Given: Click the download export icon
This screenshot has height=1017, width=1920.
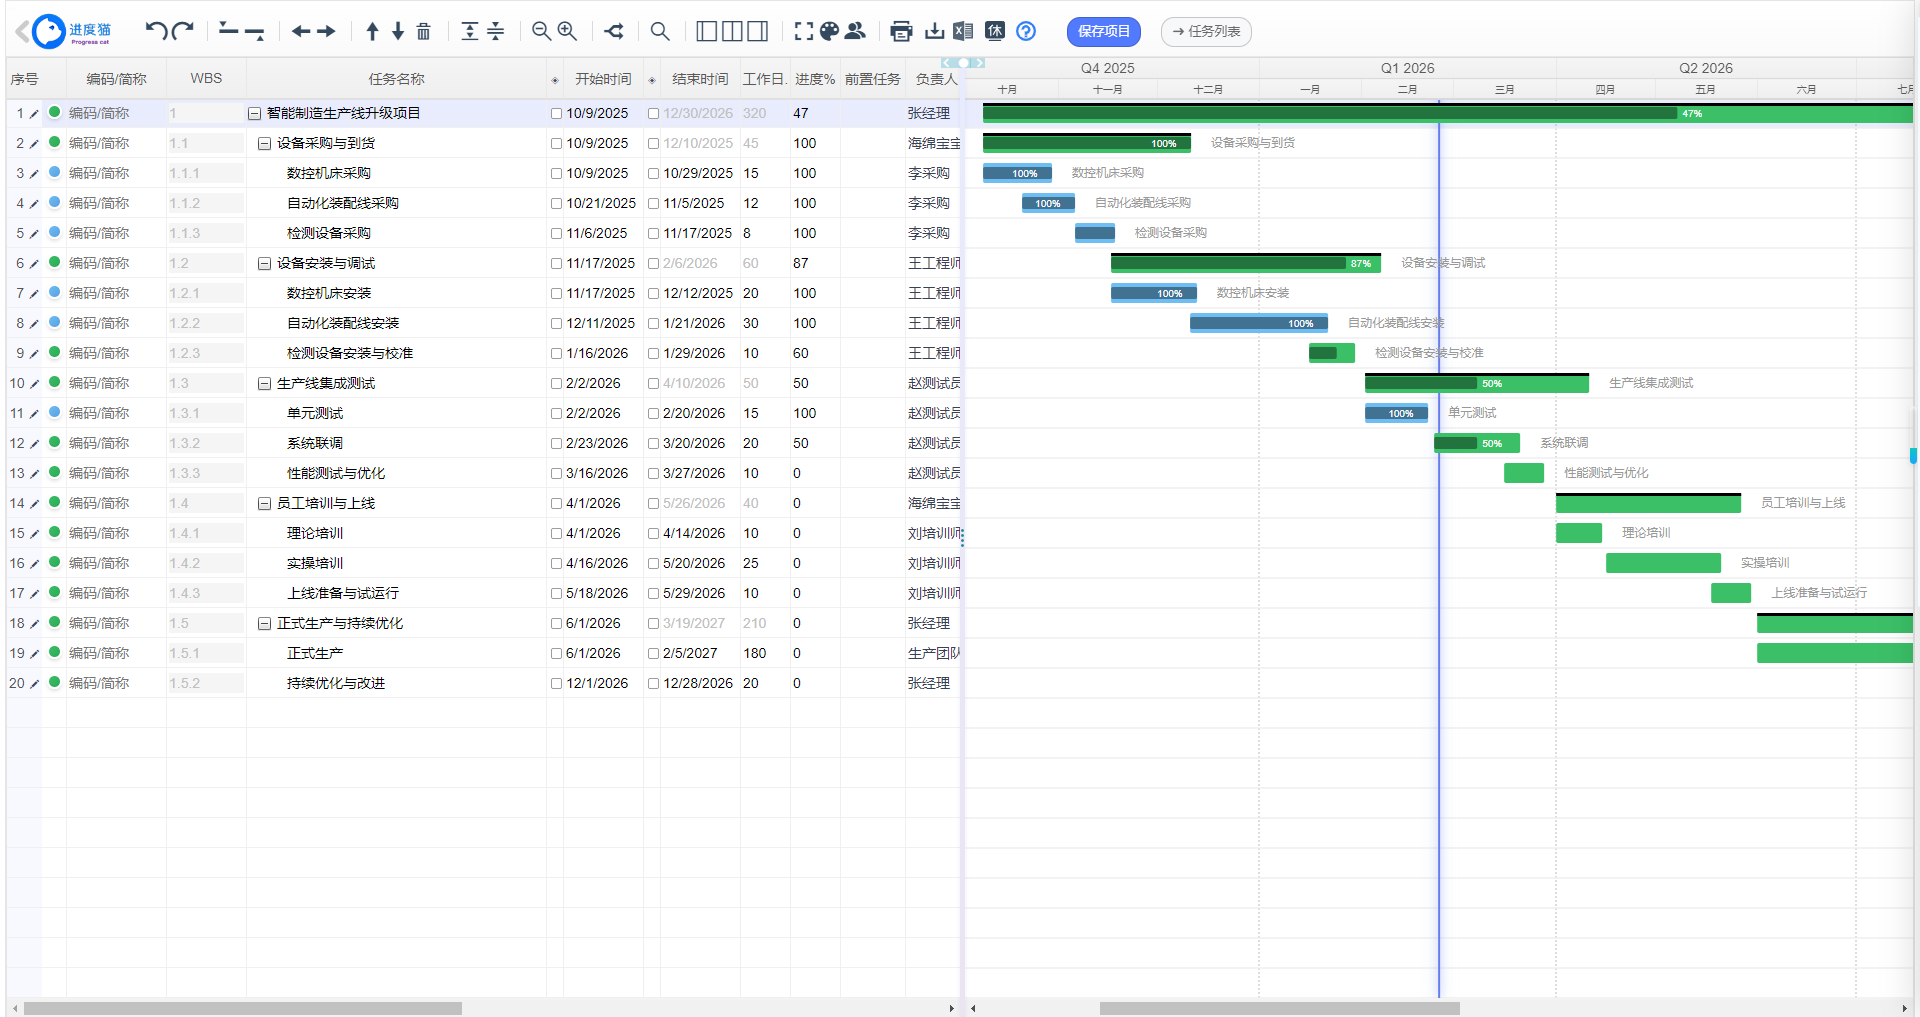Looking at the screenshot, I should click(x=934, y=31).
